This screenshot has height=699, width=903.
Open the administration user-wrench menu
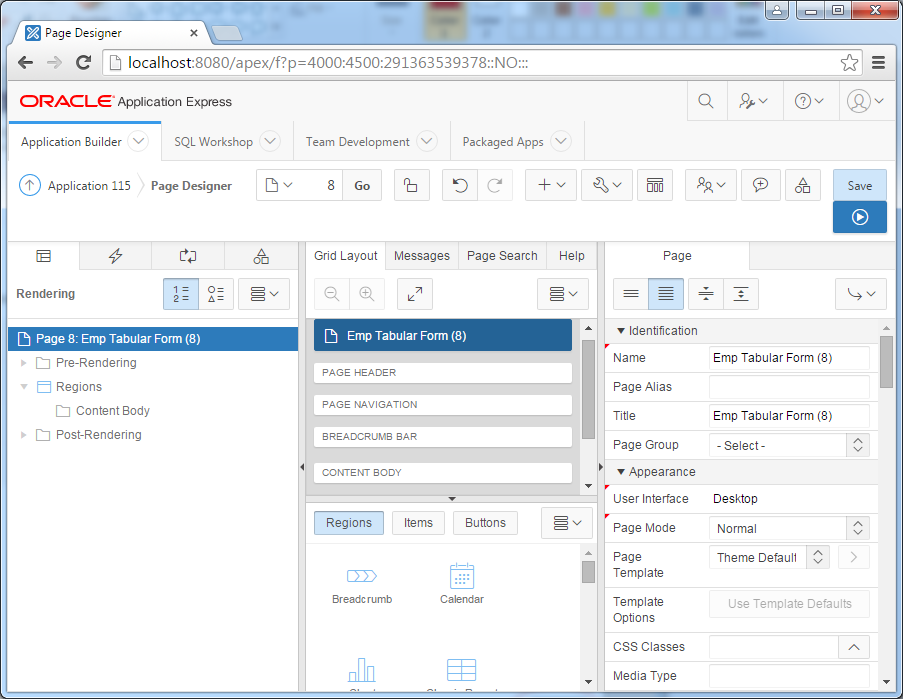click(753, 101)
